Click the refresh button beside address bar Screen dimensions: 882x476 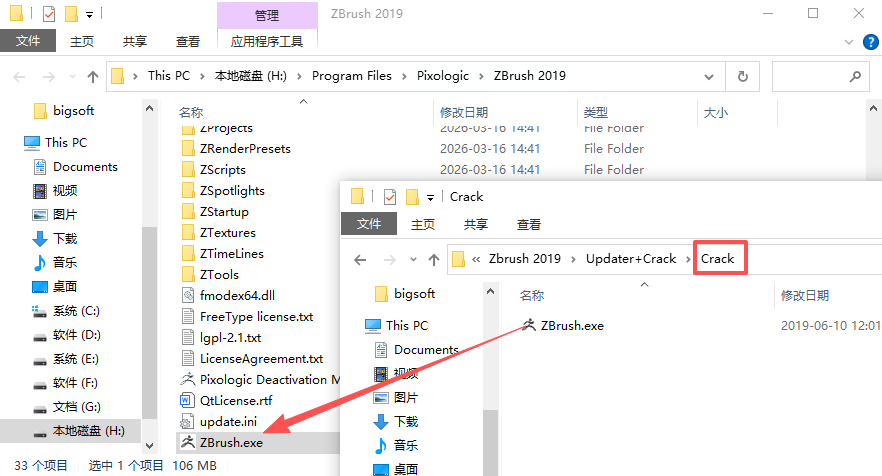742,76
